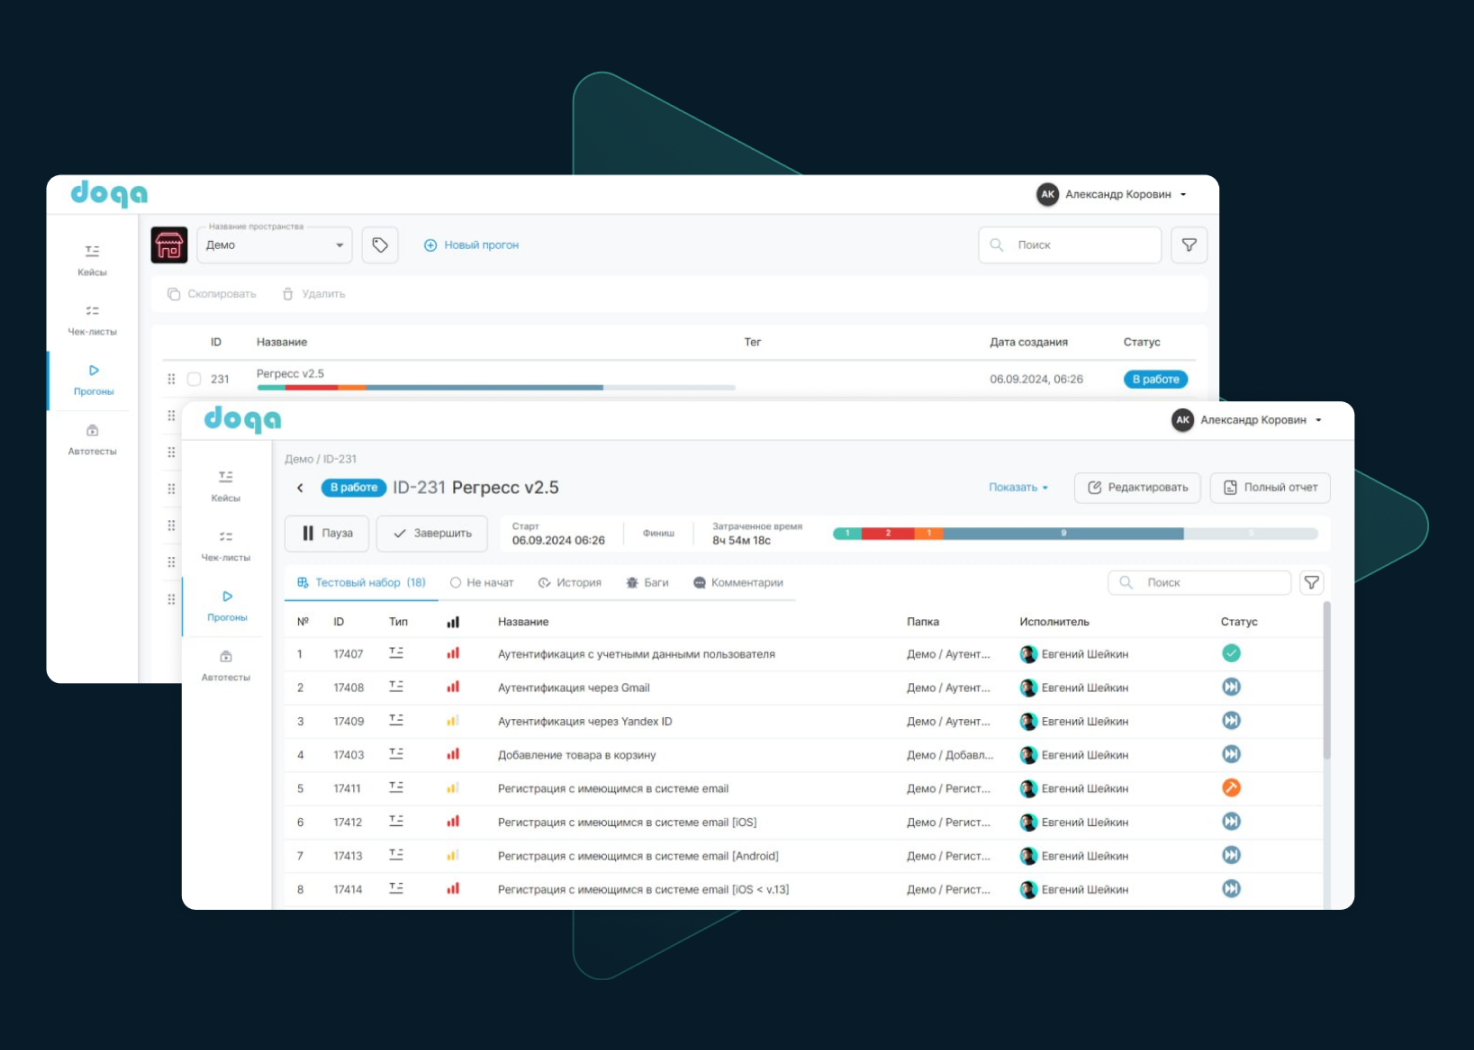Open Александр Коровин user menu in front window
Viewport: 1474px width, 1050px height.
coord(1250,420)
